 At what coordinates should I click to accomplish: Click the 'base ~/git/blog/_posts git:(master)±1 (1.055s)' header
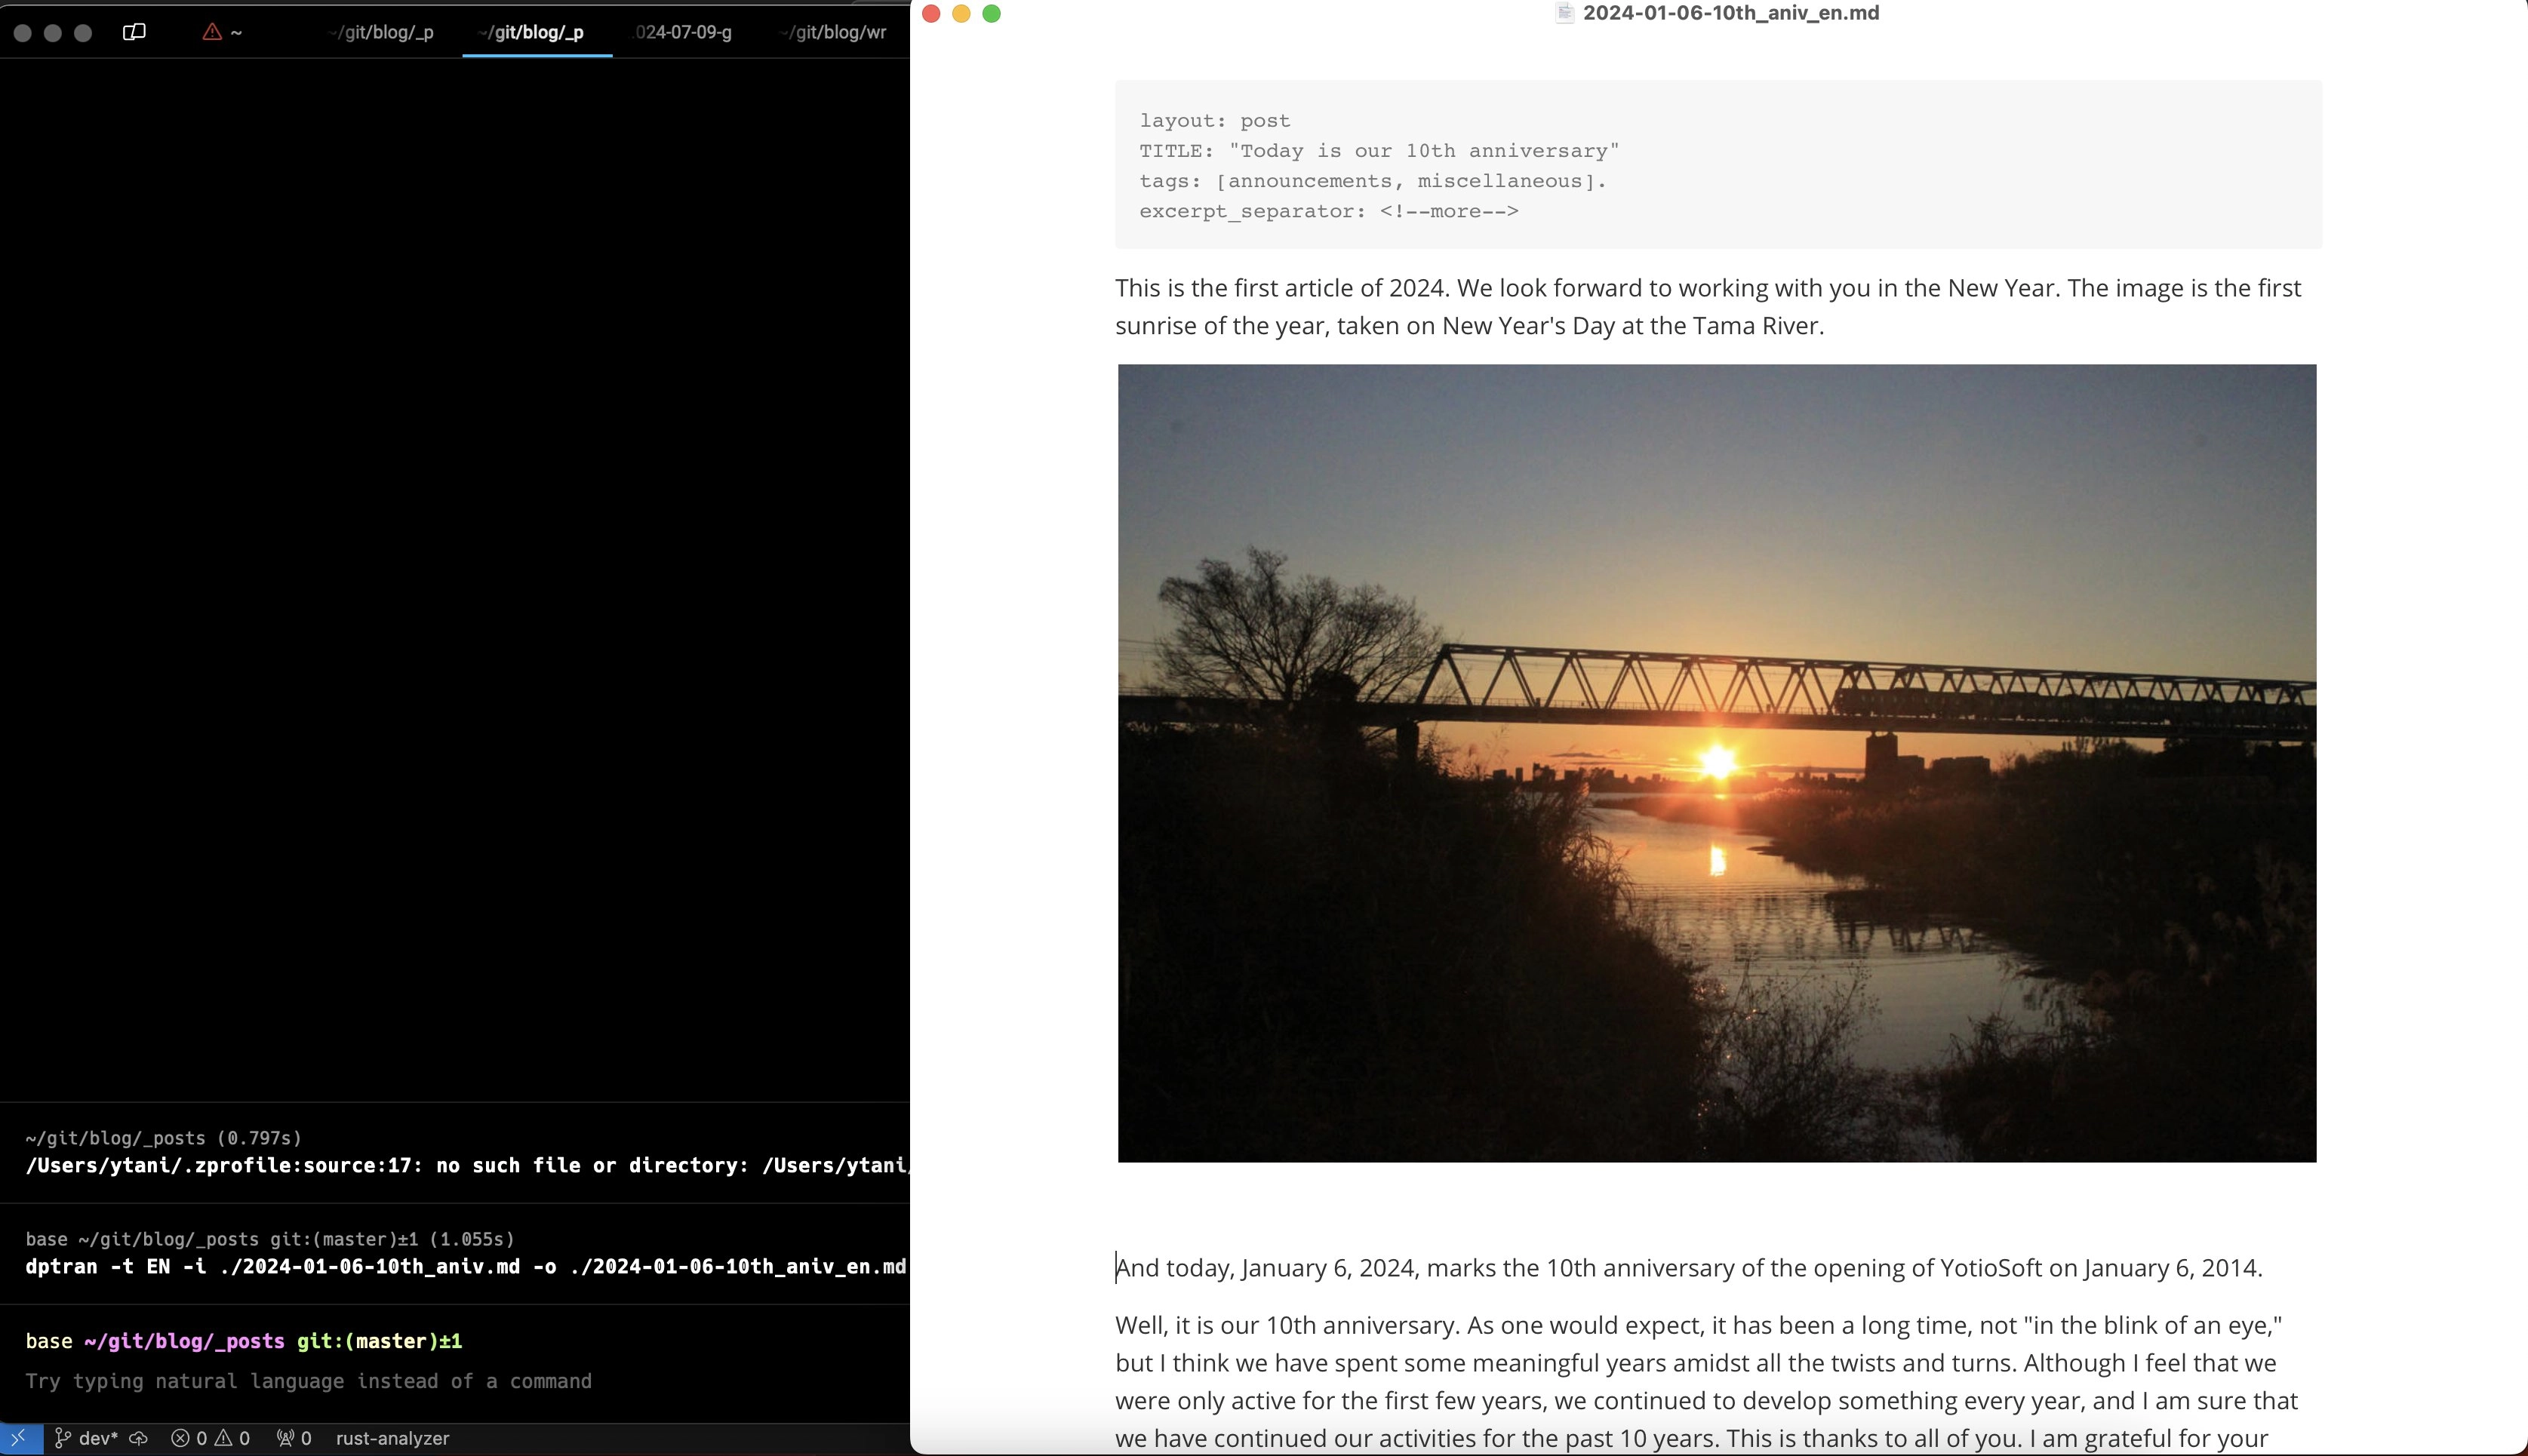pos(270,1239)
